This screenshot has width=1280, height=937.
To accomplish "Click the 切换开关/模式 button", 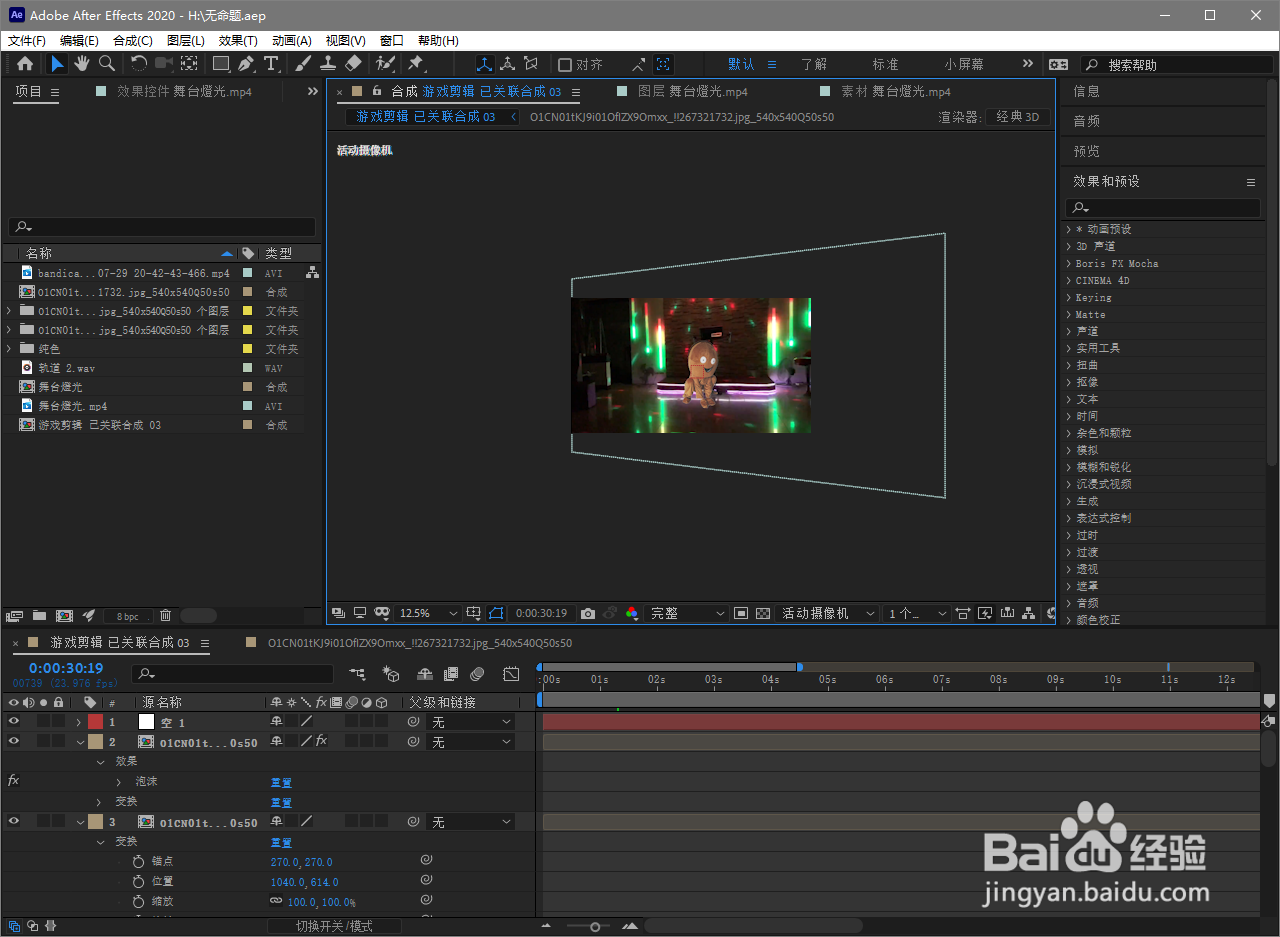I will tap(334, 926).
